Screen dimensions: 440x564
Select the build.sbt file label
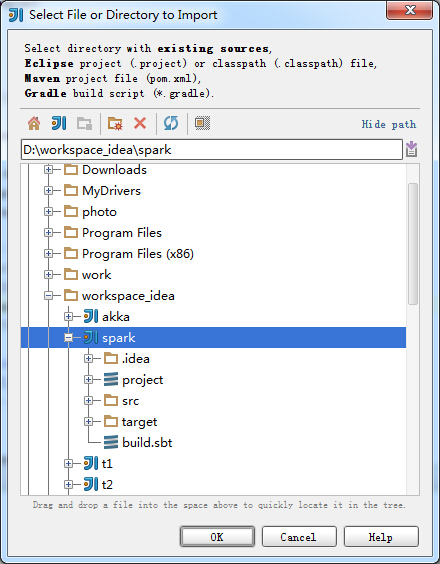[x=147, y=442]
